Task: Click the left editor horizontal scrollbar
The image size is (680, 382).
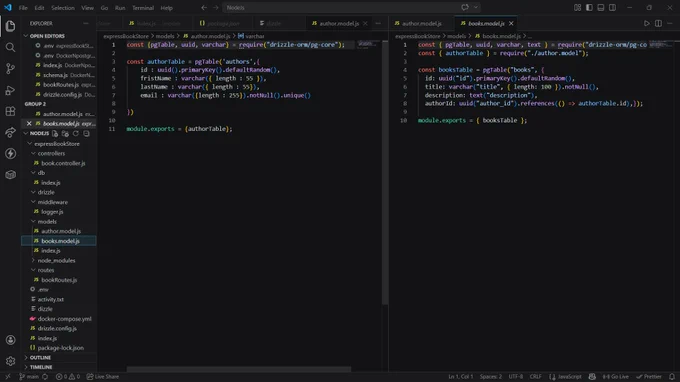Action: (x=239, y=369)
